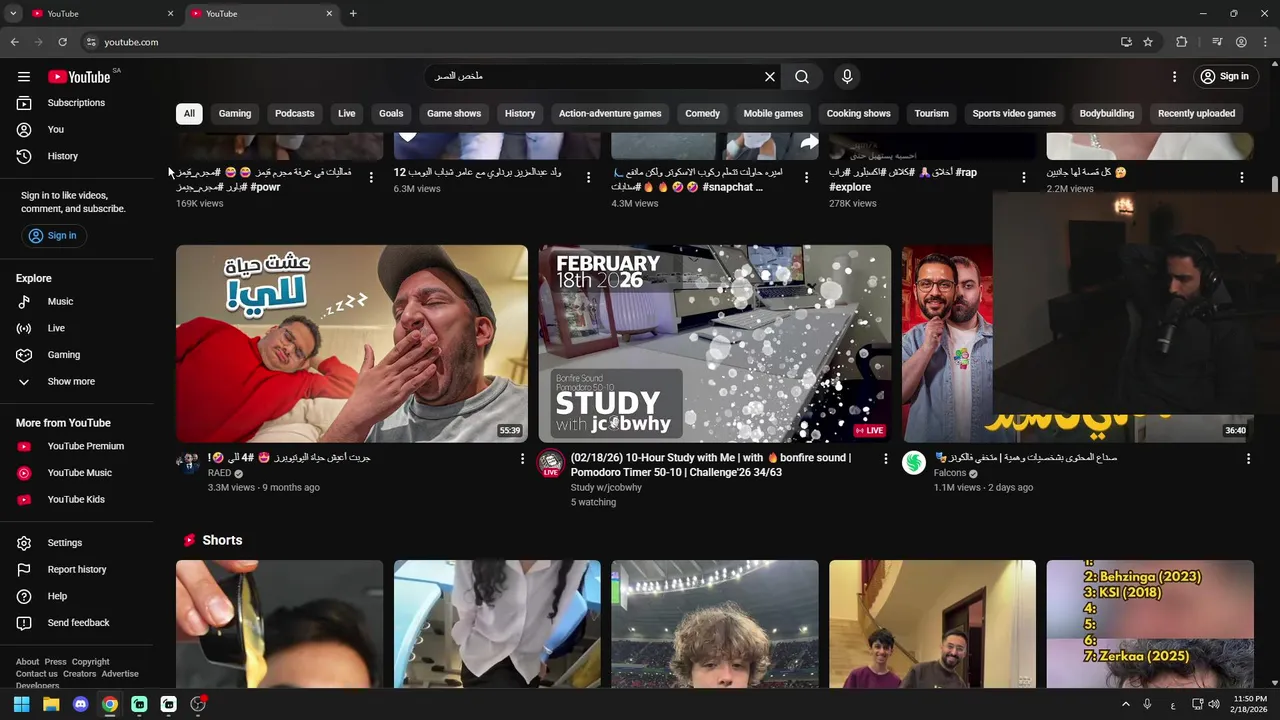Select the Game shows filter chip
The image size is (1280, 720).
point(454,114)
